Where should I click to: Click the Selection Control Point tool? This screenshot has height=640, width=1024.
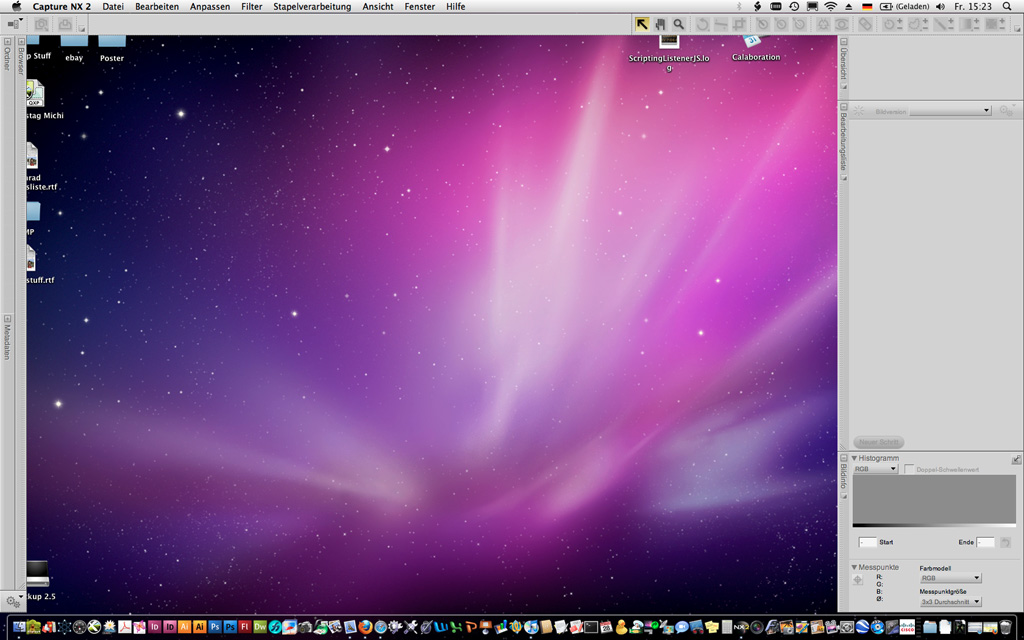point(892,24)
